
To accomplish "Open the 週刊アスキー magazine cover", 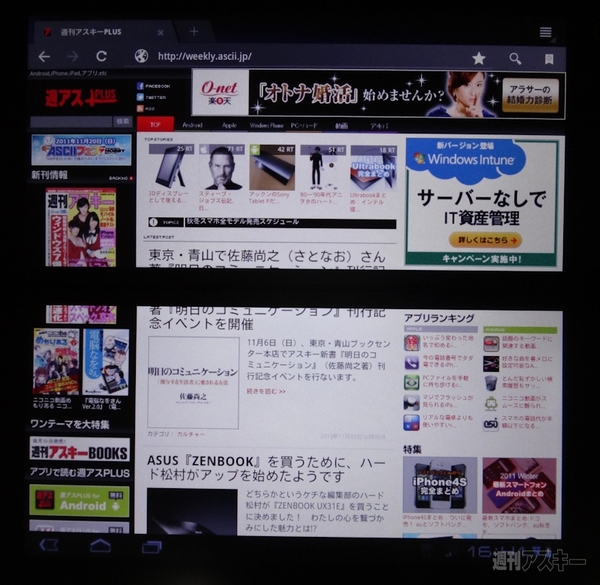I will 81,227.
